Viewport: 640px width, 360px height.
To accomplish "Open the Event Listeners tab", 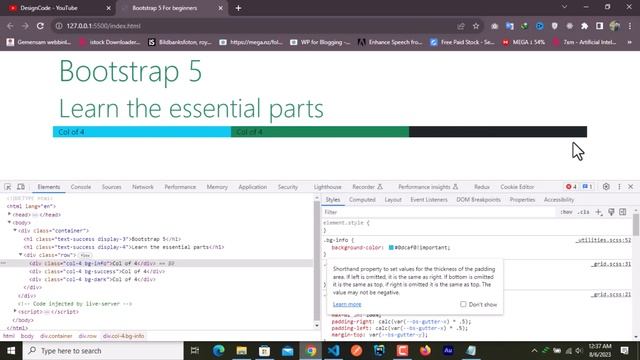I will click(x=429, y=200).
